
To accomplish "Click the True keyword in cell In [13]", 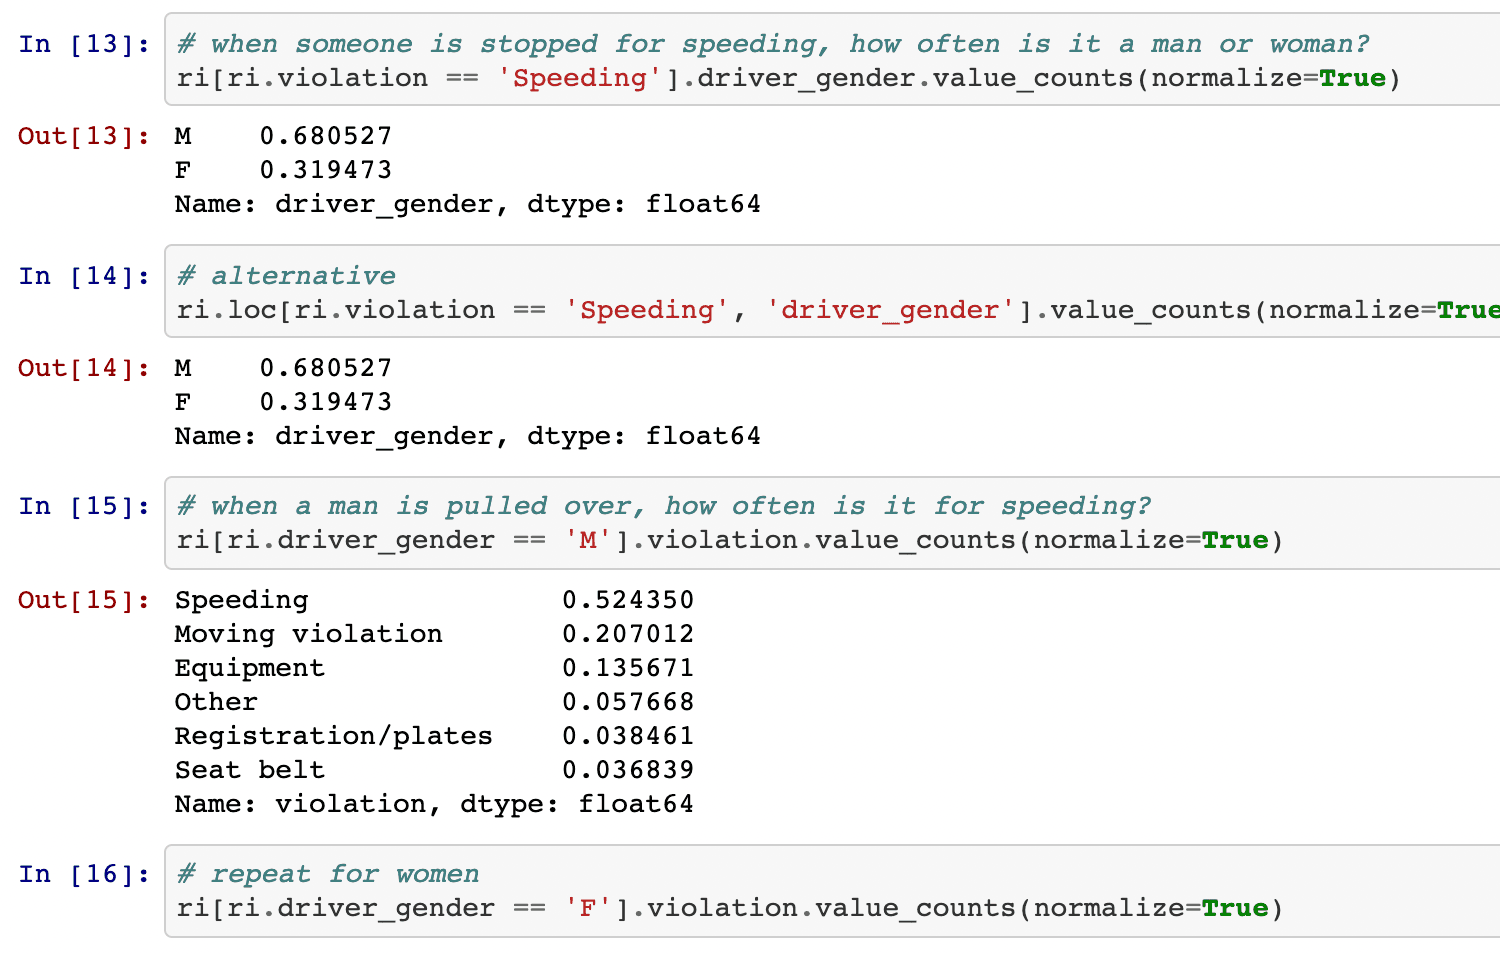I will [x=1353, y=78].
